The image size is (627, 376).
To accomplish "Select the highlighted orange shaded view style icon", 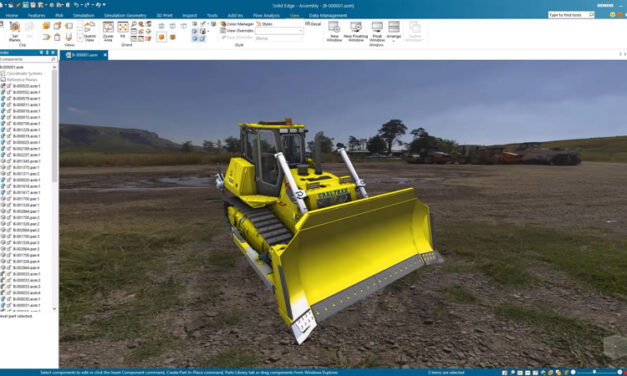I will click(x=161, y=37).
